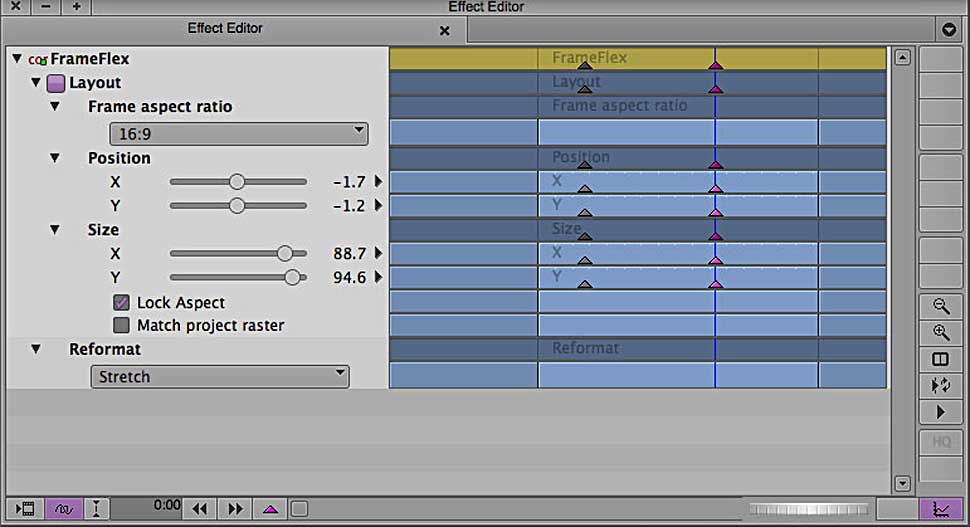The image size is (970, 527).
Task: Step to the previous keyframe with rewind
Action: coord(200,509)
